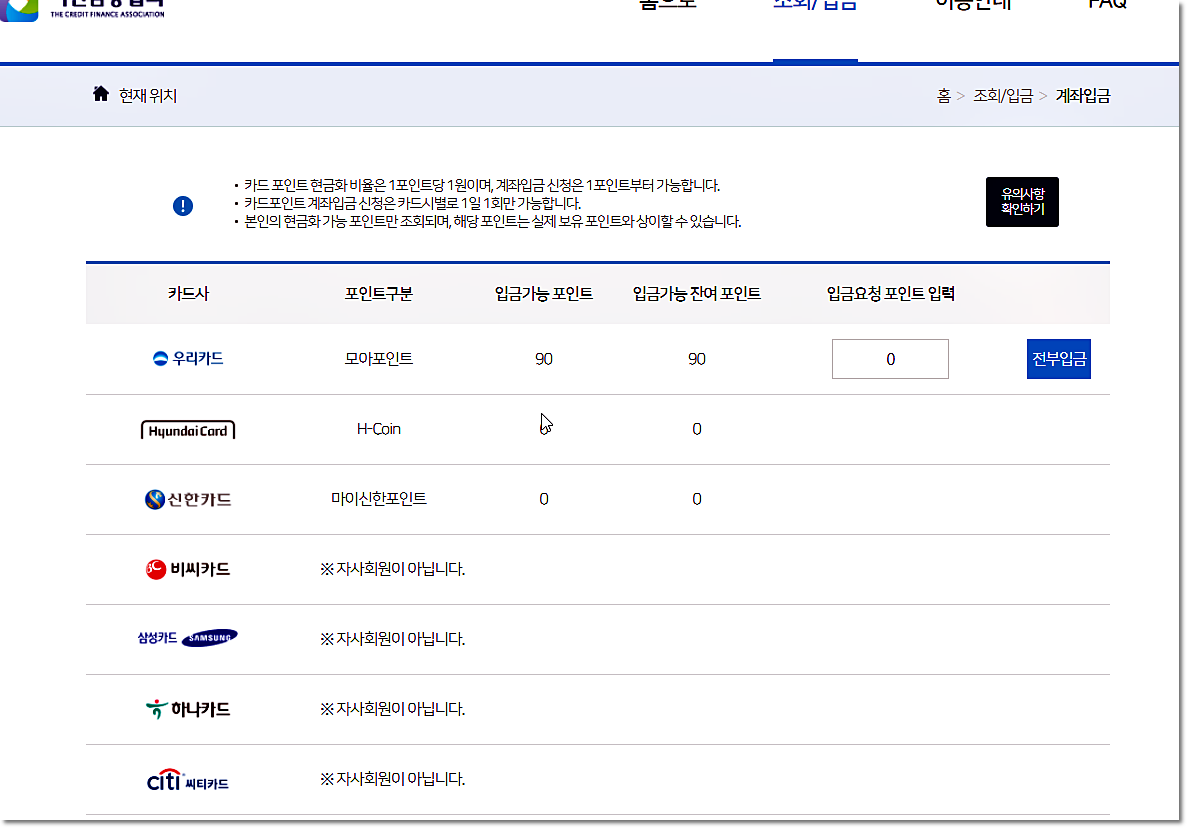Click 신한카드 입금가능 포인트 value 0

pos(544,499)
